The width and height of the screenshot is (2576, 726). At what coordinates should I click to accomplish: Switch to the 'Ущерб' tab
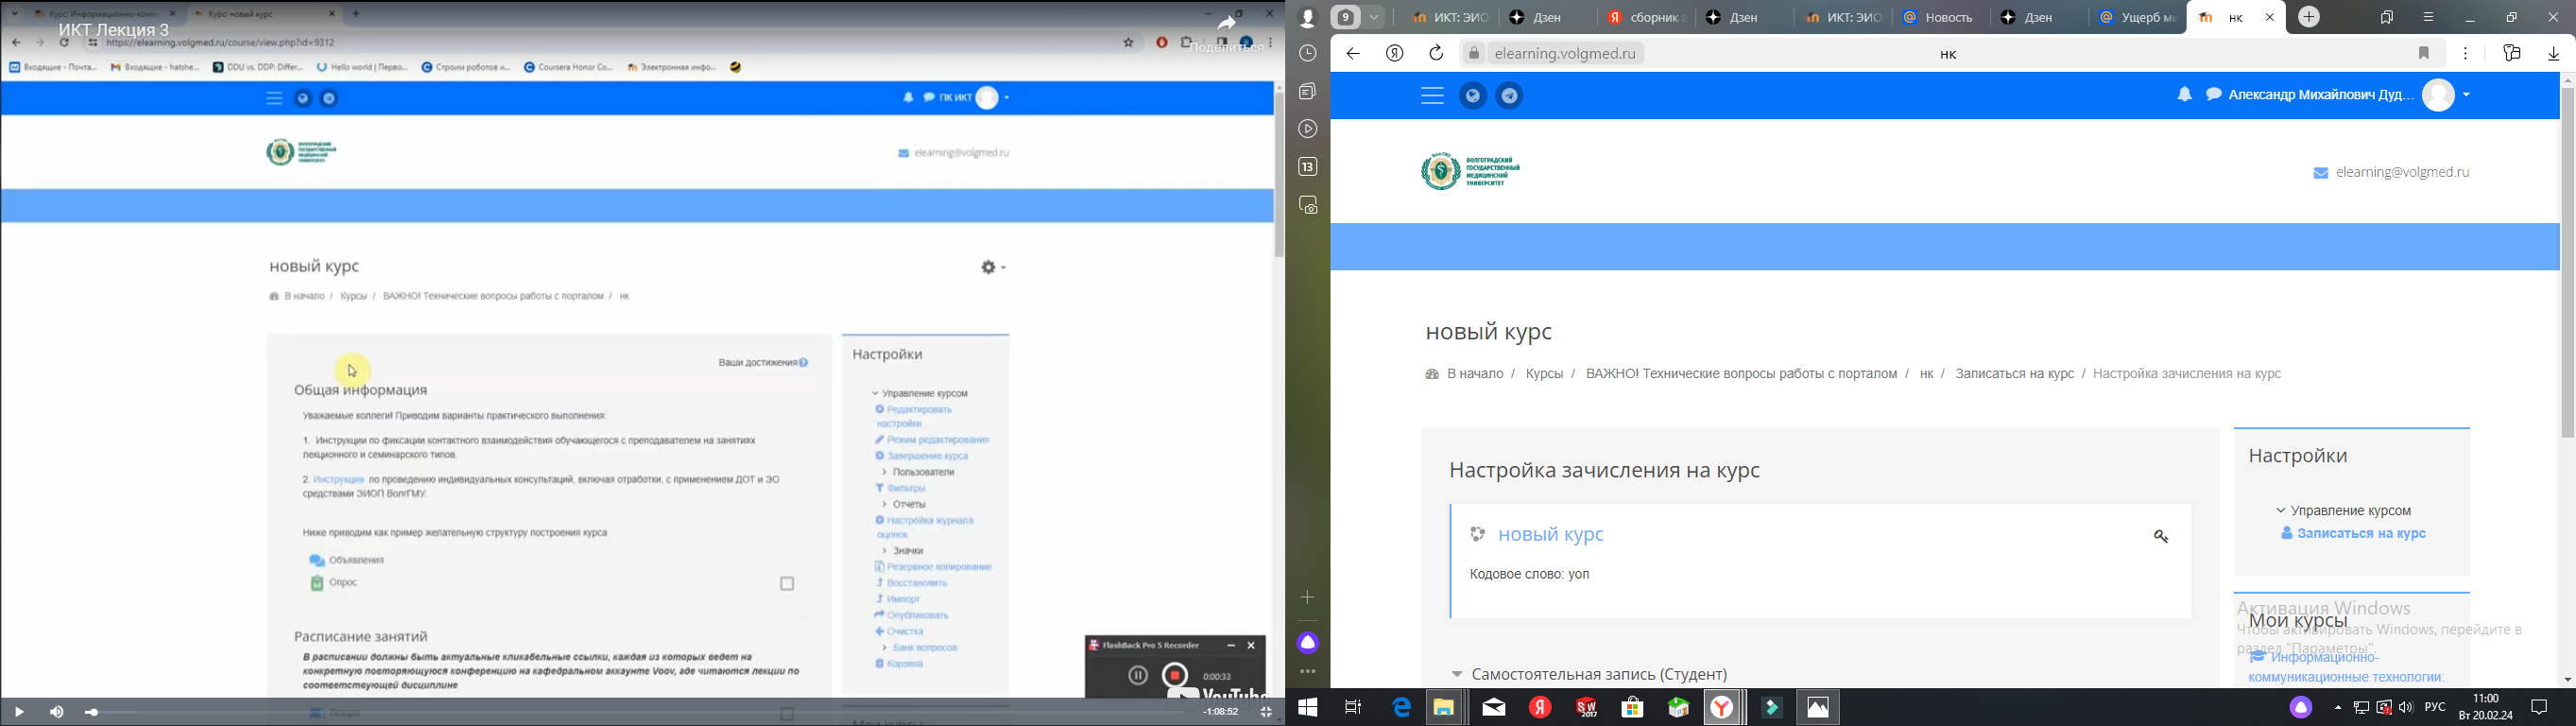pyautogui.click(x=2137, y=18)
